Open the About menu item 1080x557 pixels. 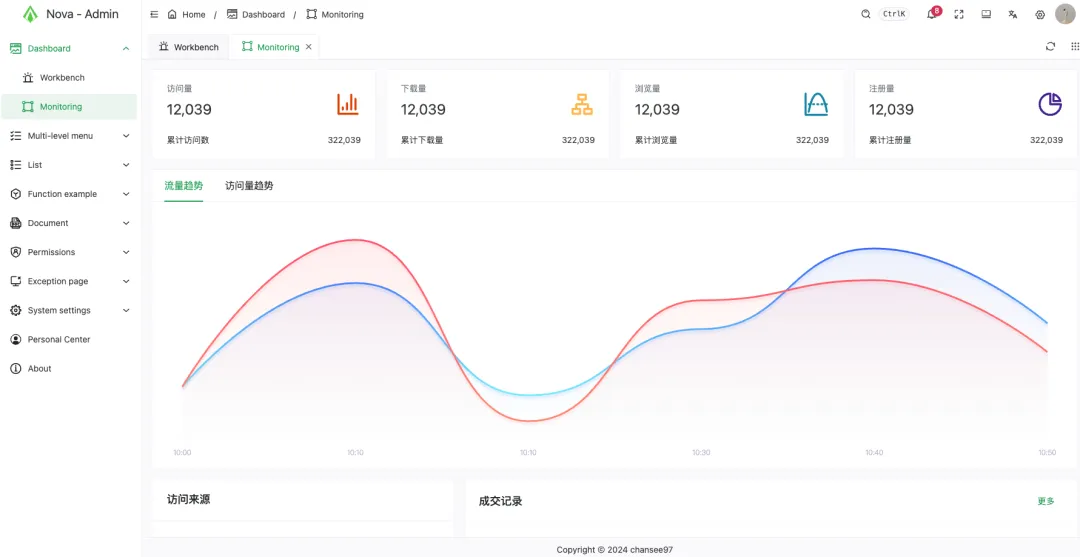point(69,368)
